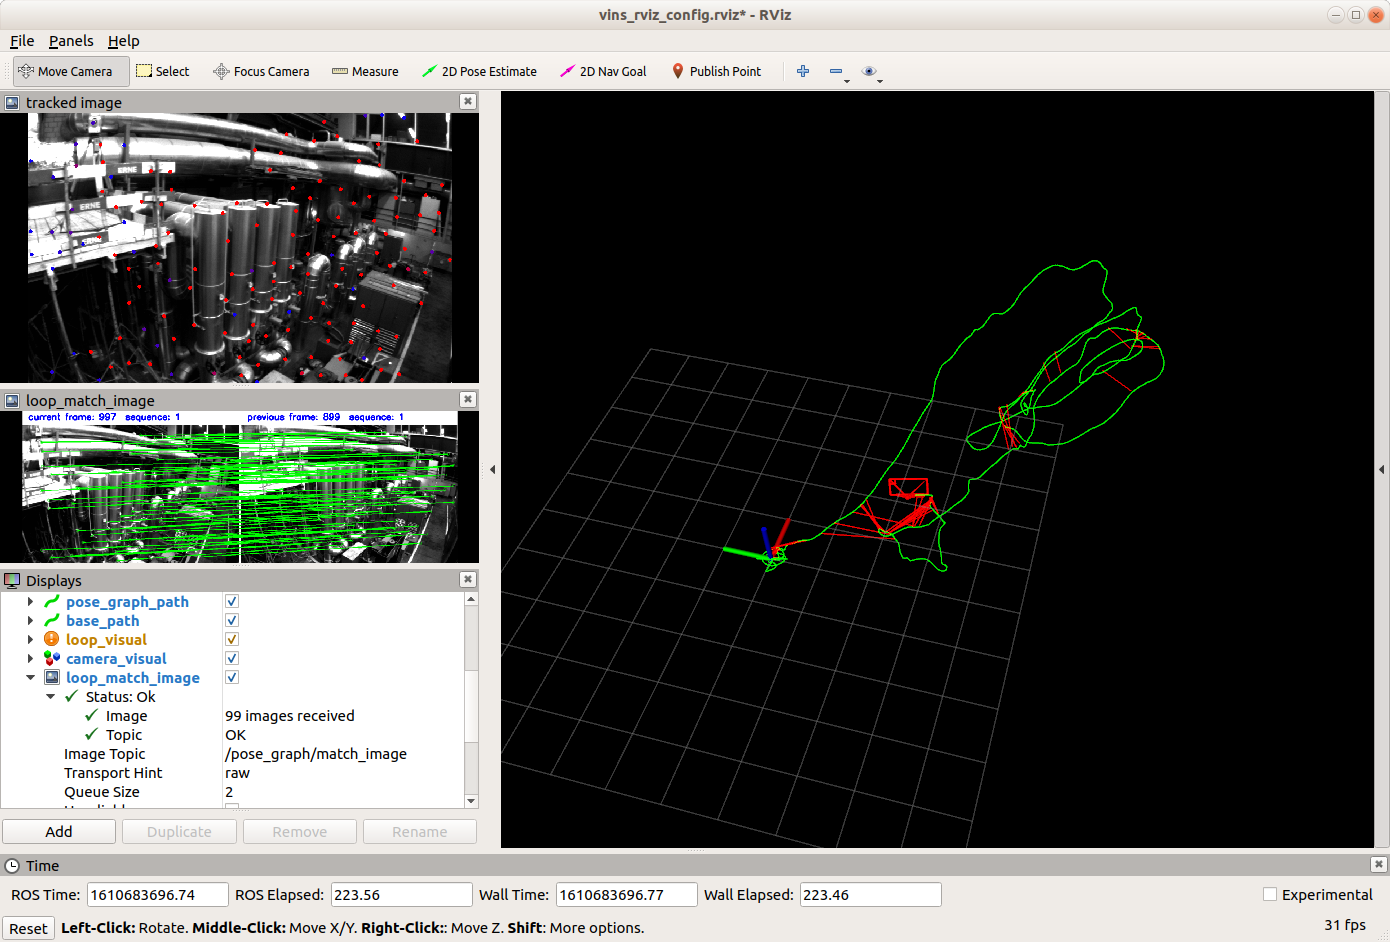Open the File menu
1390x942 pixels.
[22, 41]
